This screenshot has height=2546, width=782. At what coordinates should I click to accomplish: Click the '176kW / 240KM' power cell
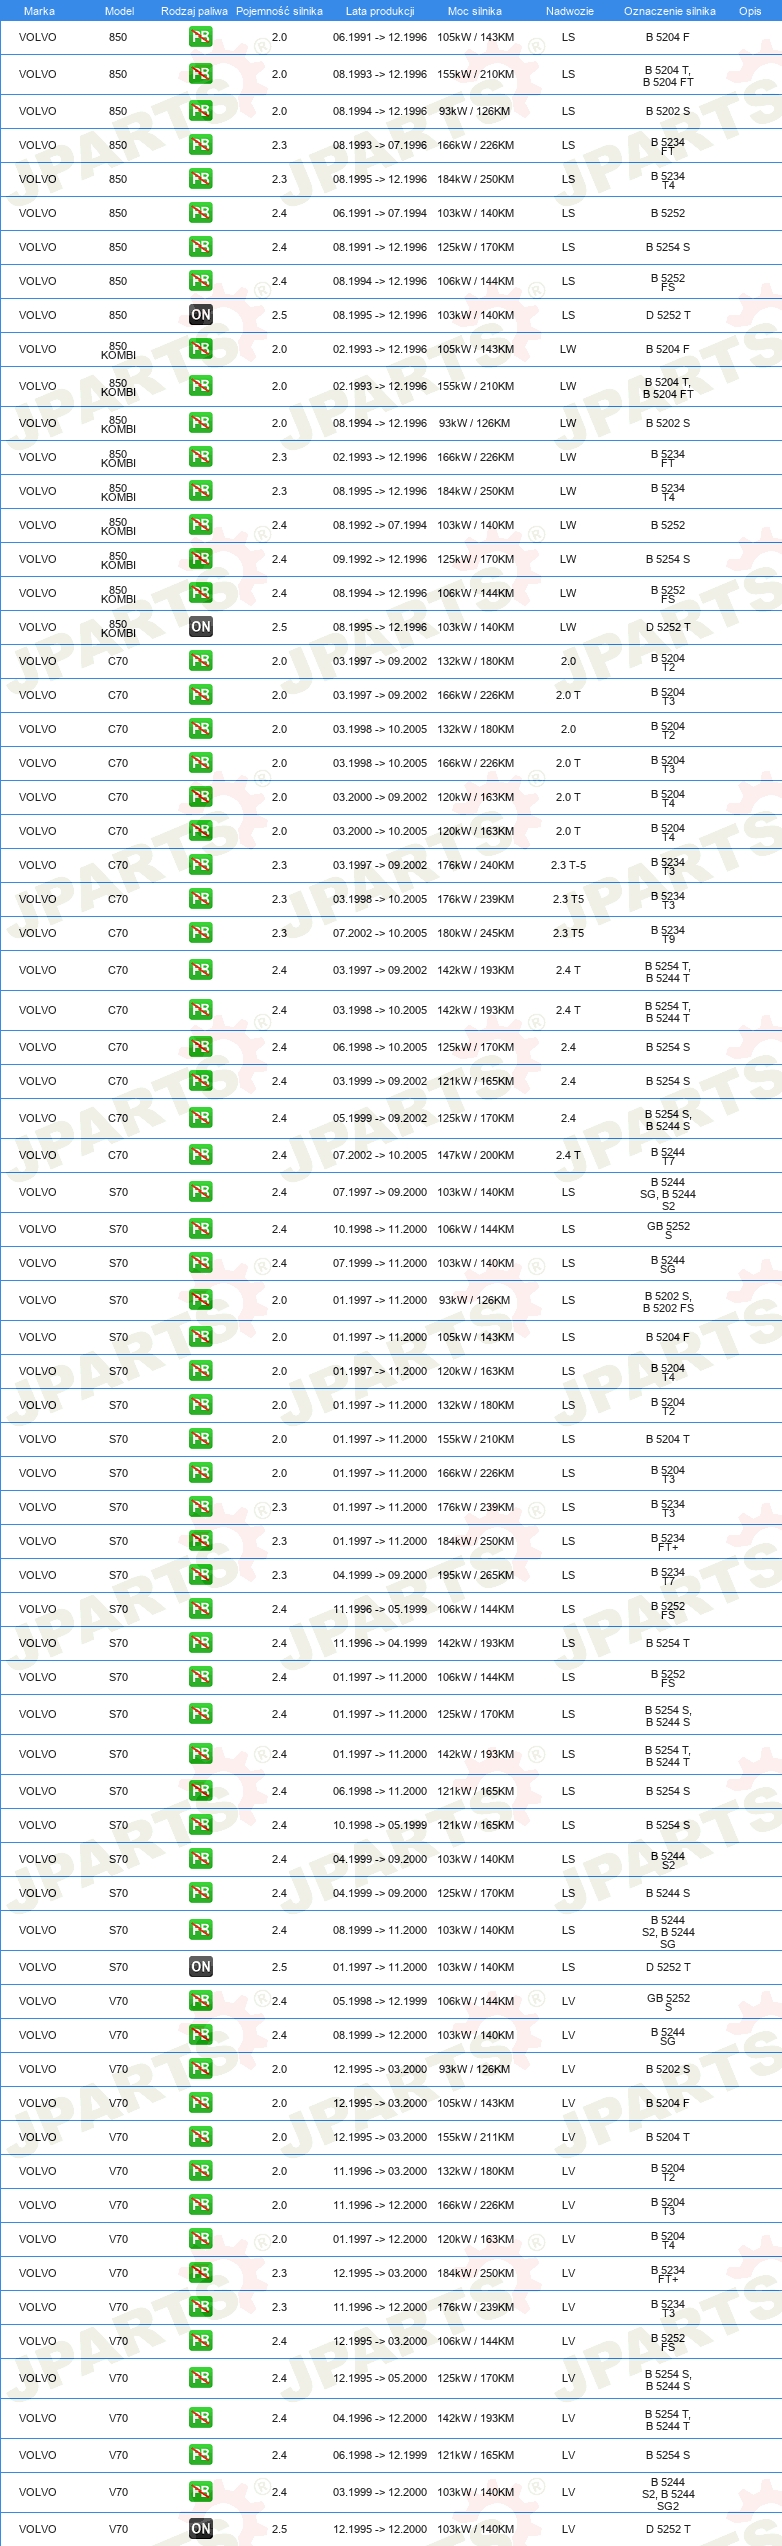(476, 865)
